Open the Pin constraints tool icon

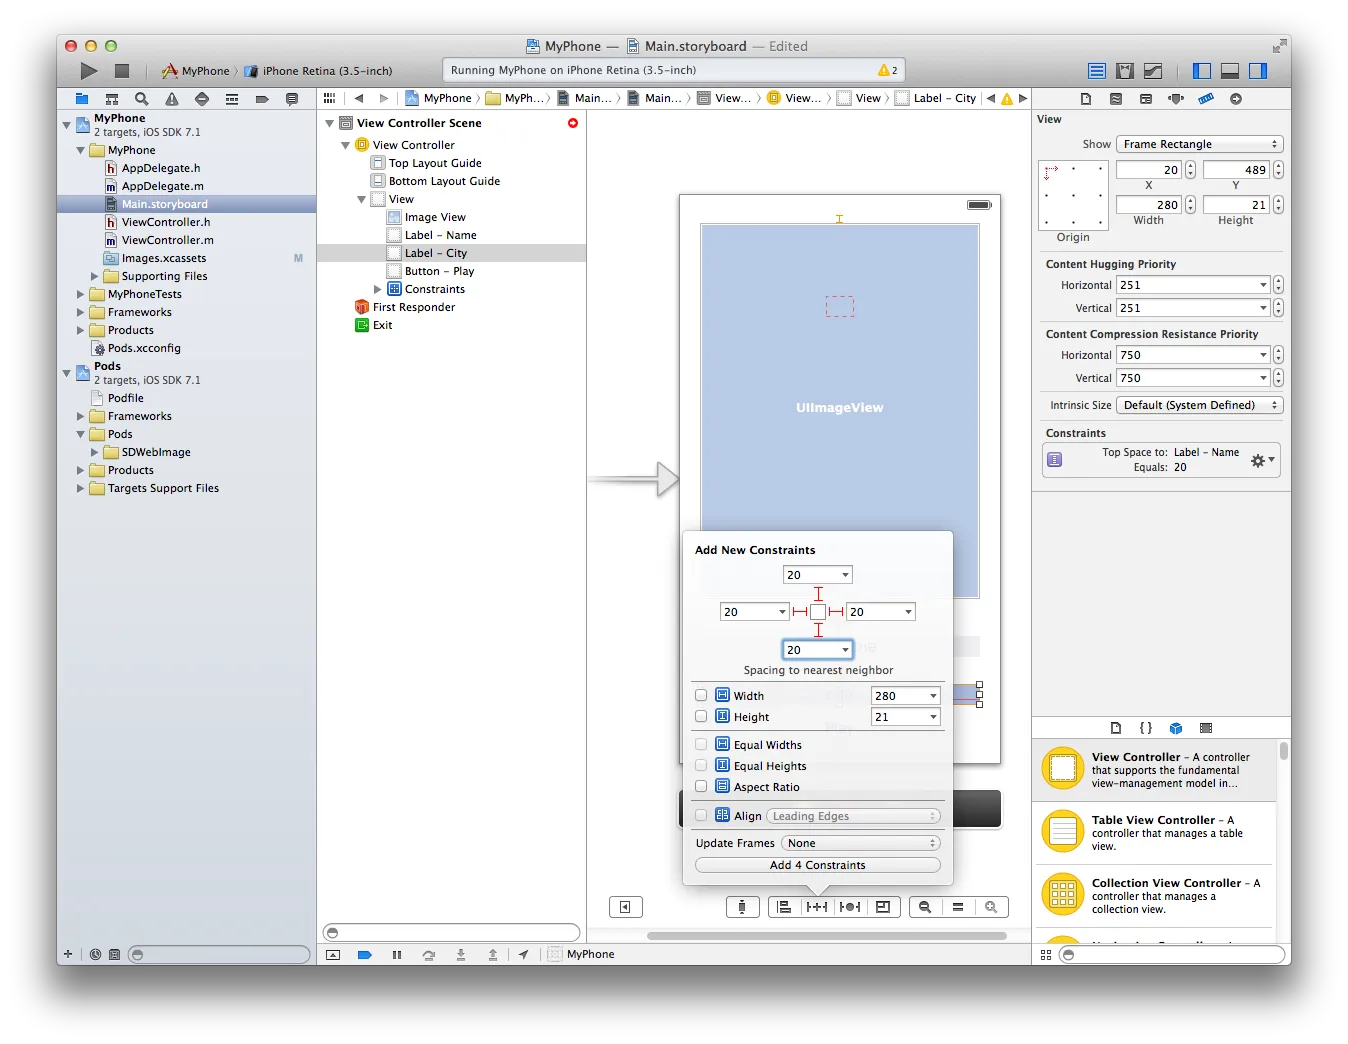point(817,907)
